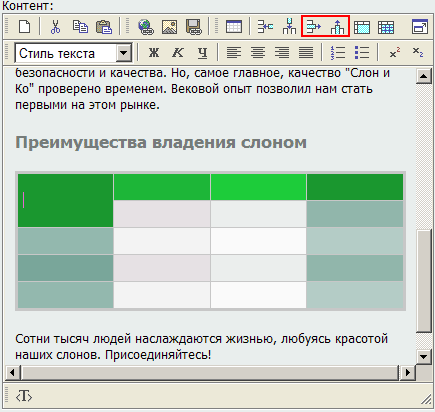The height and width of the screenshot is (412, 435).
Task: Insert hyperlink with the globe icon
Action: click(146, 27)
